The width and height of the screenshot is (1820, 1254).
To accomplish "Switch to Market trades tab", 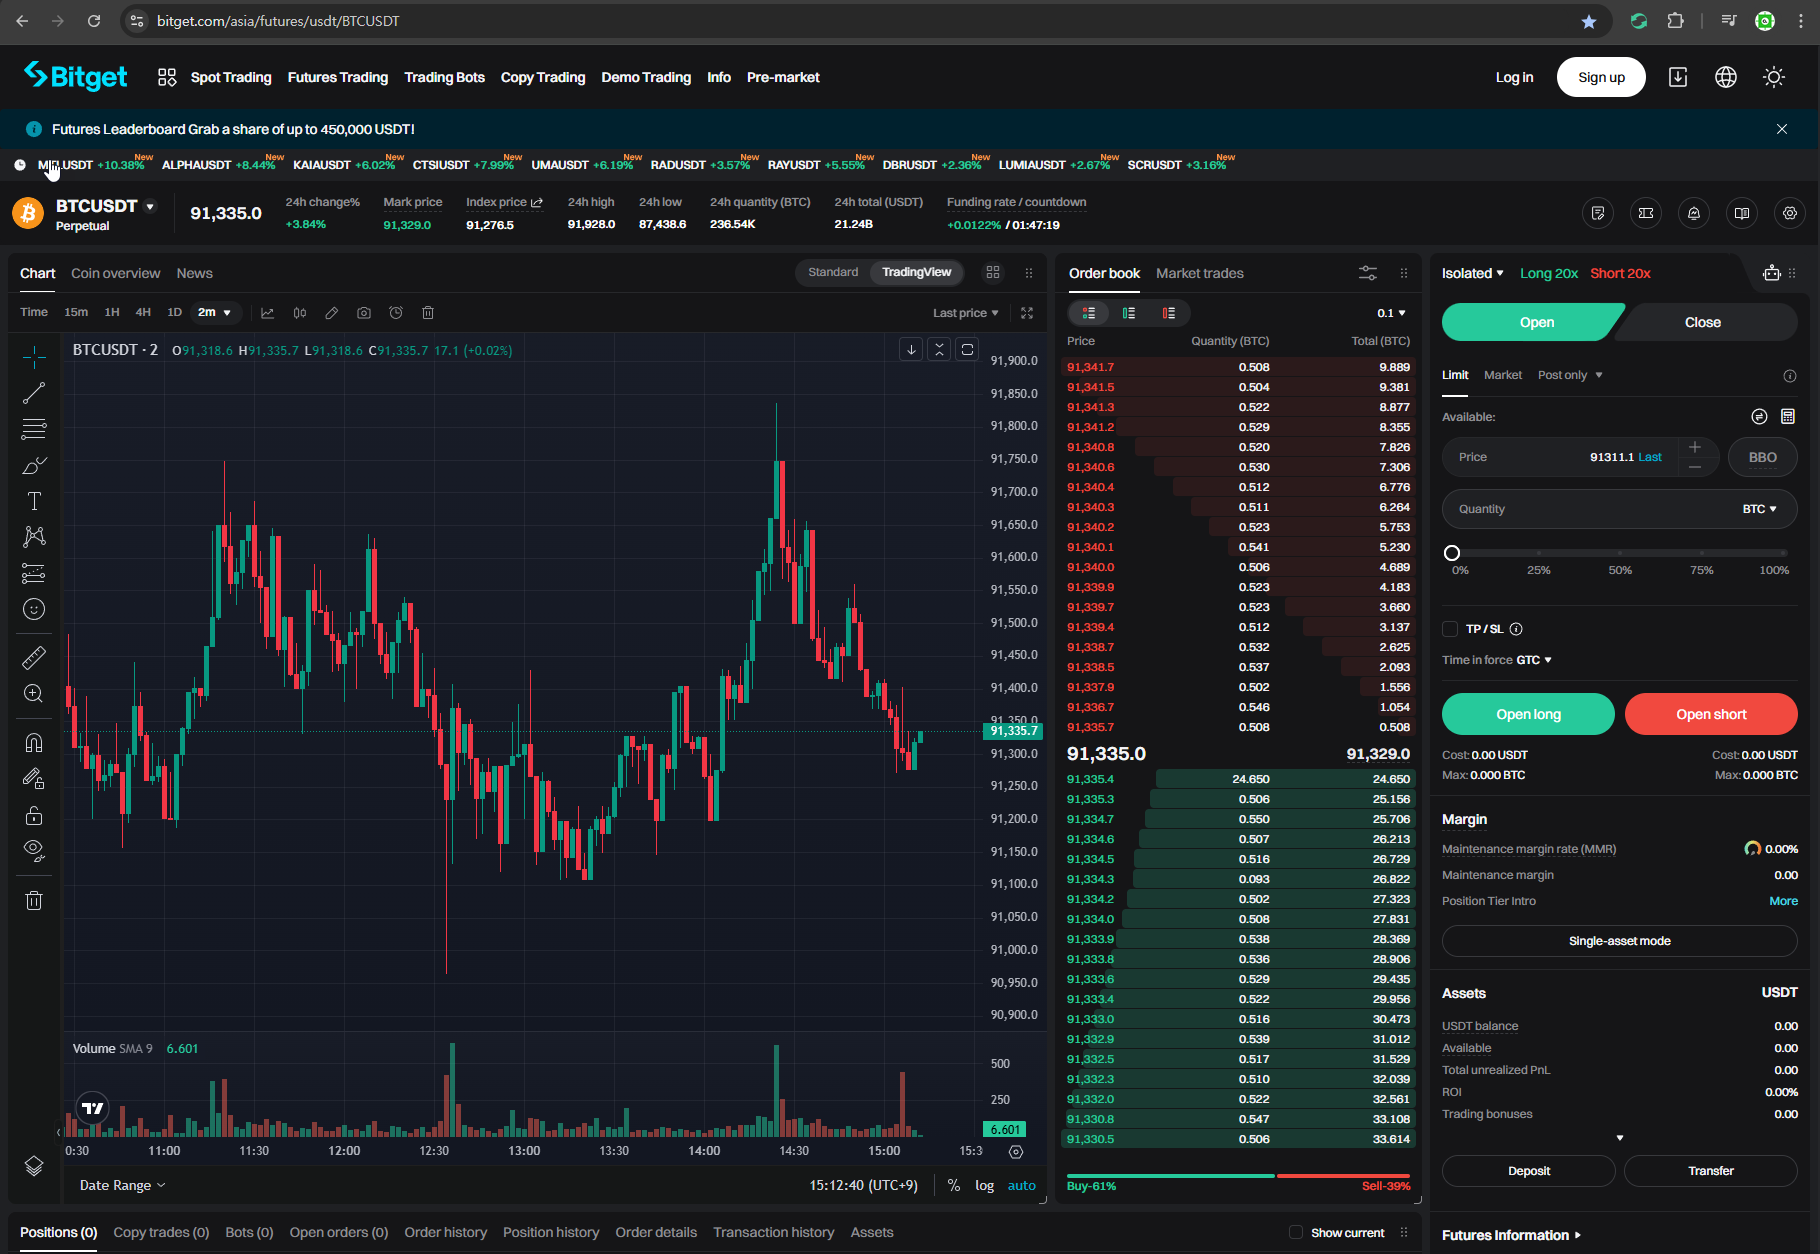I will point(1200,273).
